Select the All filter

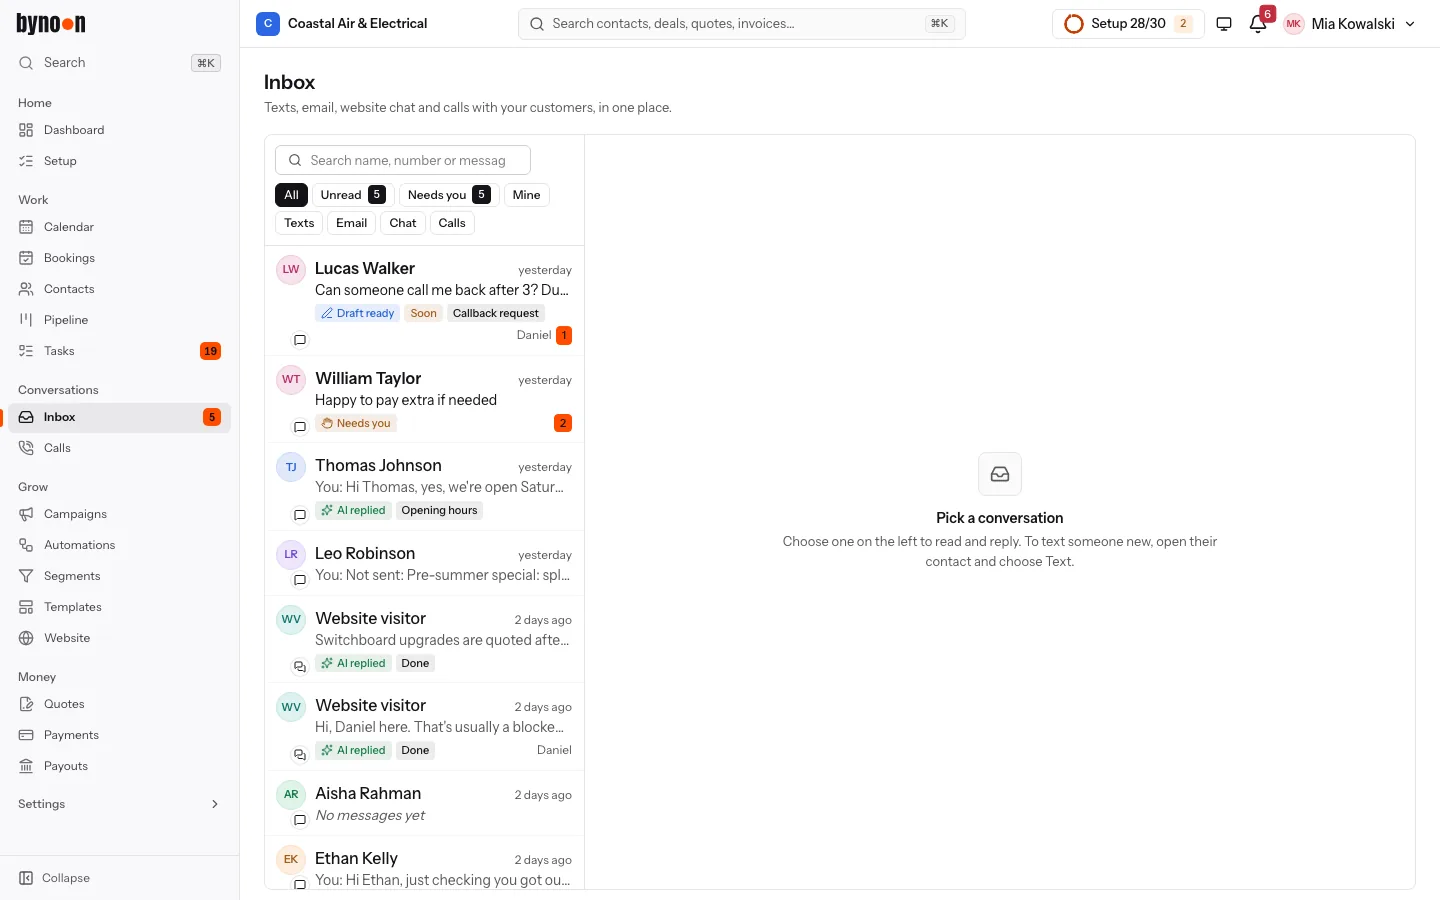click(x=291, y=195)
